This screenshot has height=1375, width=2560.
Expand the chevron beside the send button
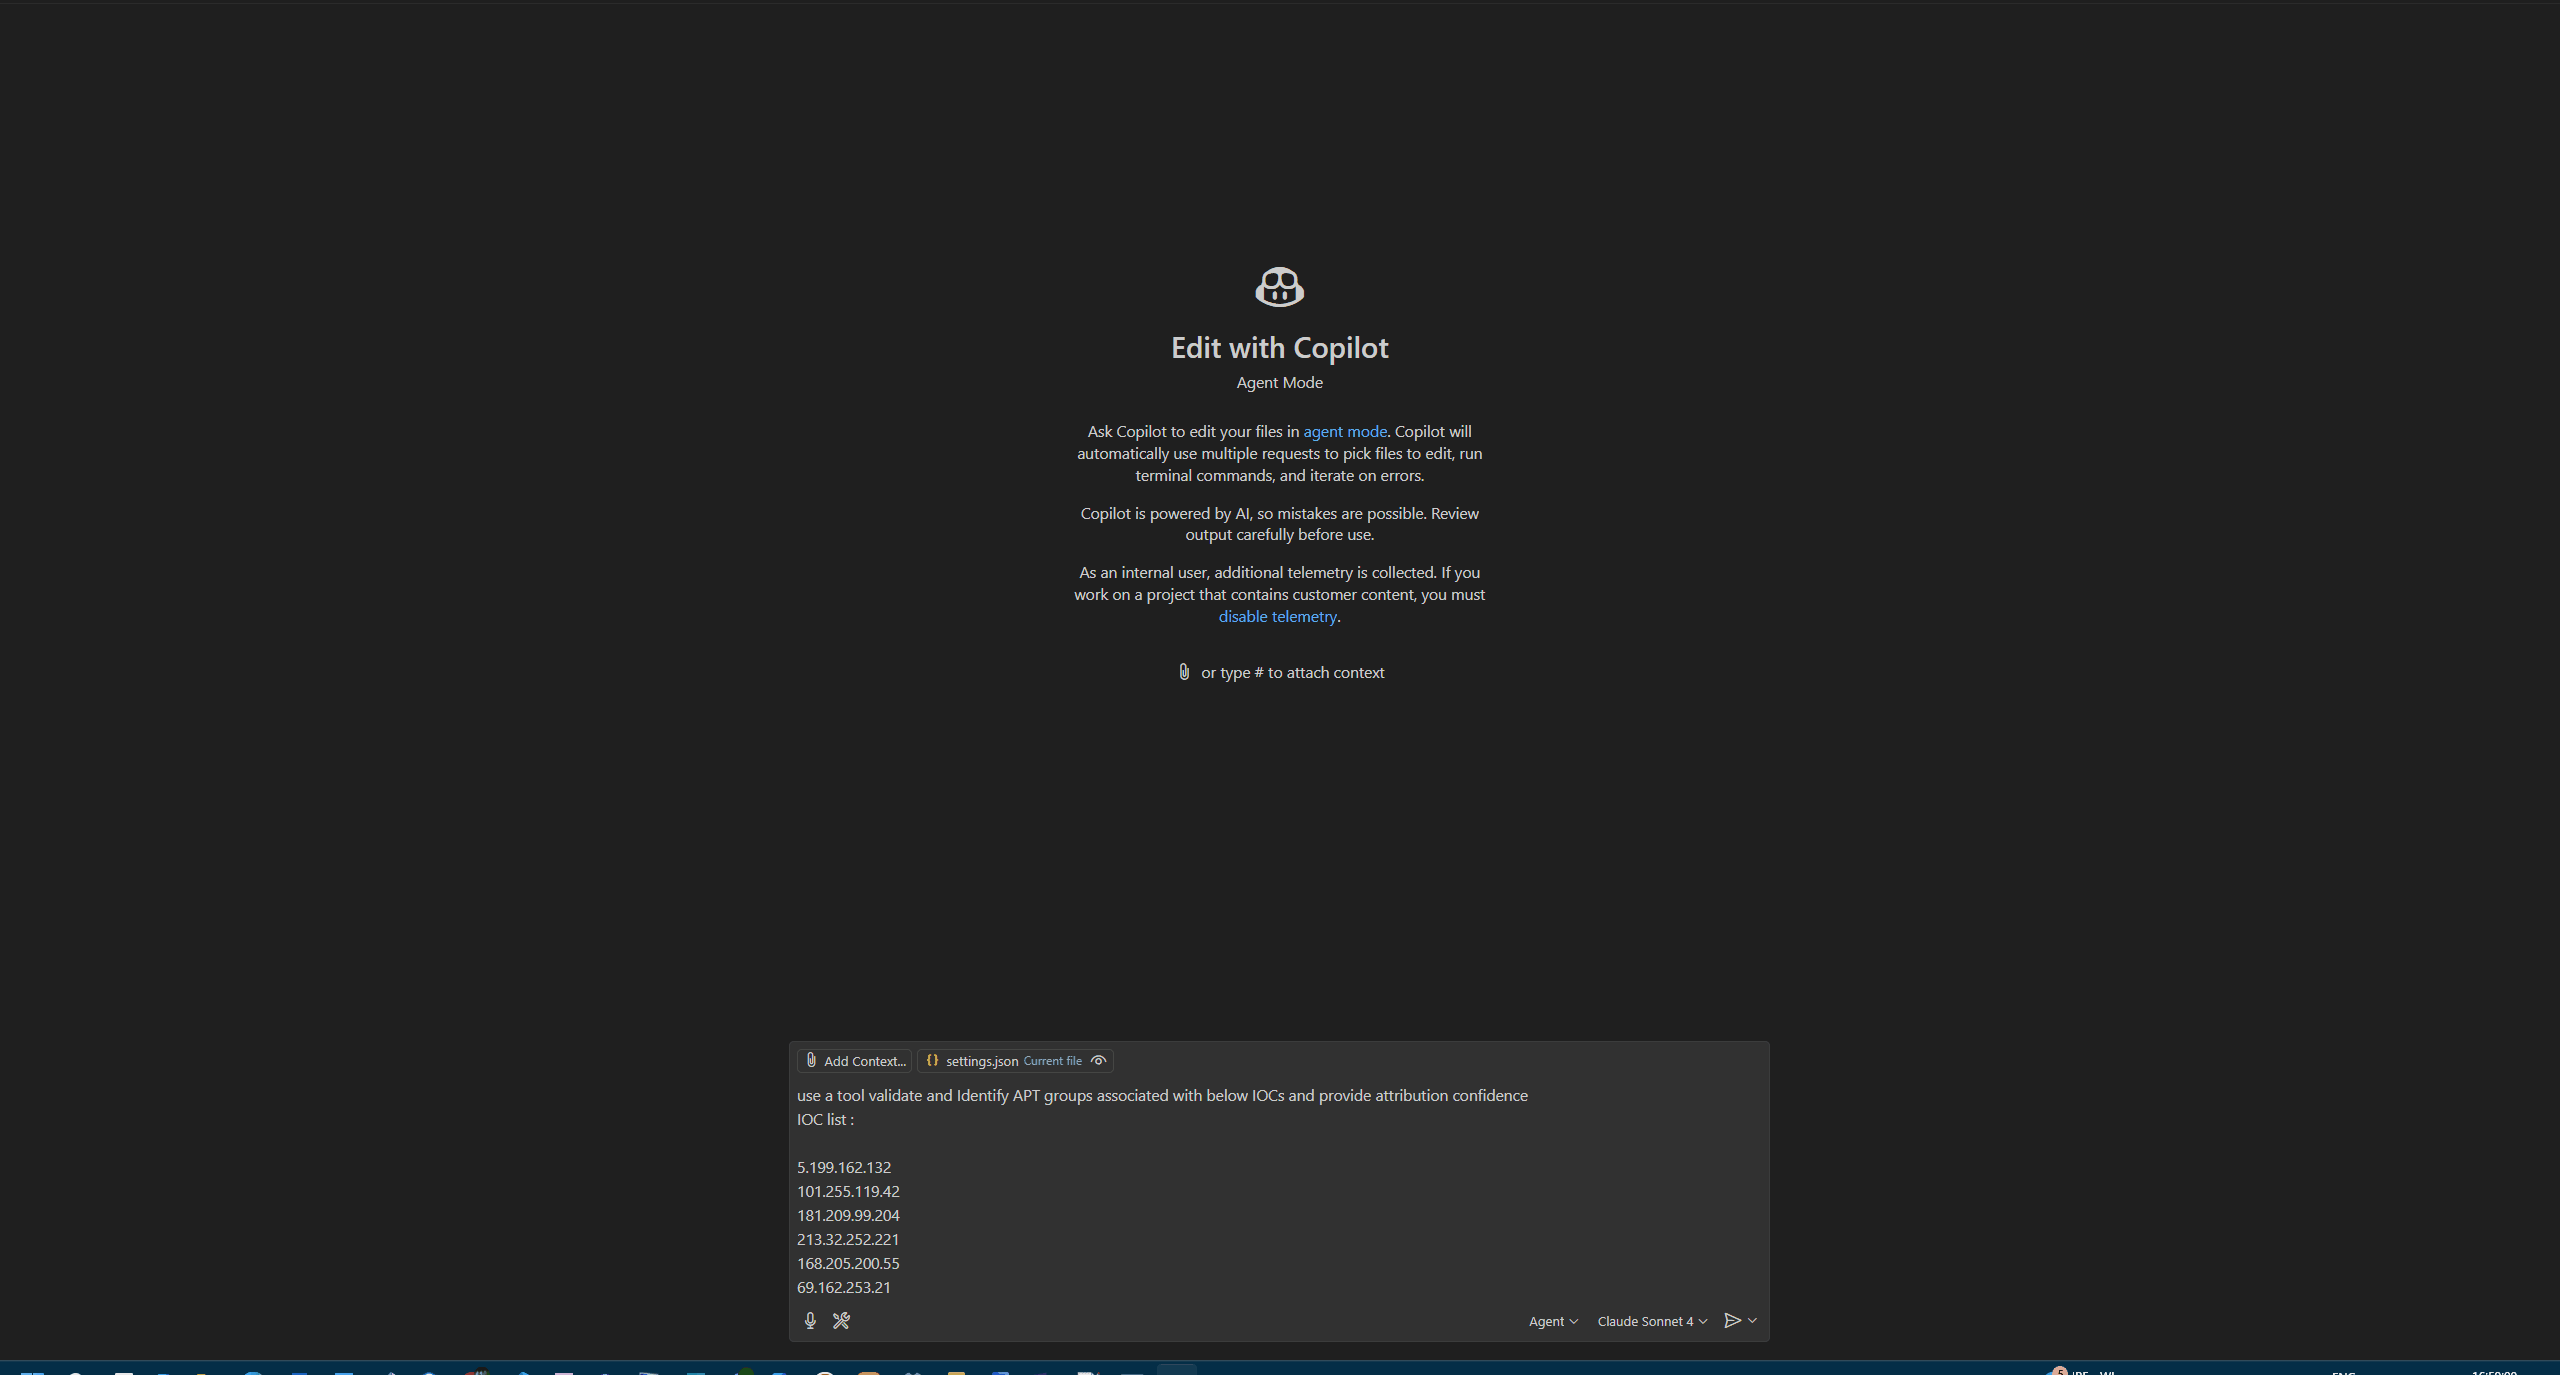[1752, 1321]
